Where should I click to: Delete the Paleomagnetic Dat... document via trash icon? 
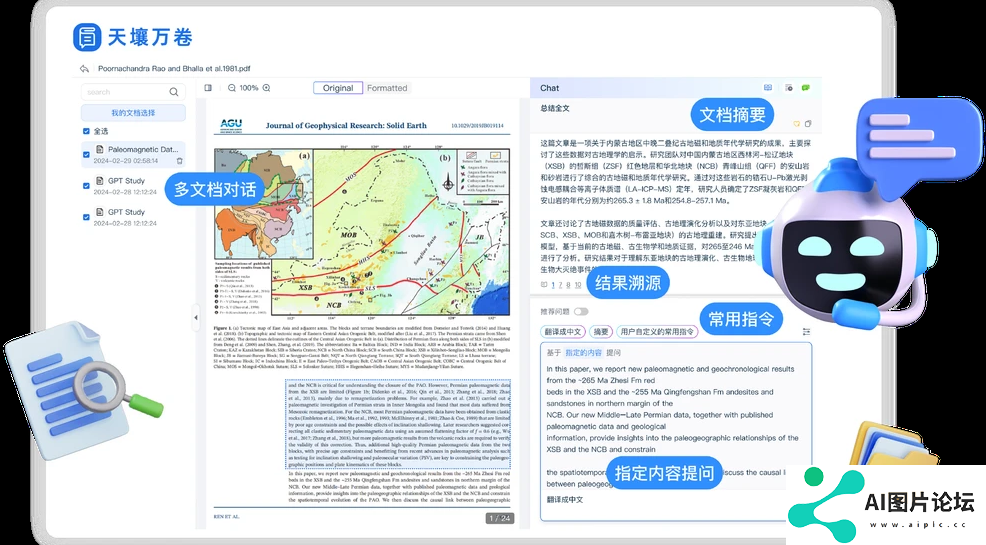[x=179, y=161]
